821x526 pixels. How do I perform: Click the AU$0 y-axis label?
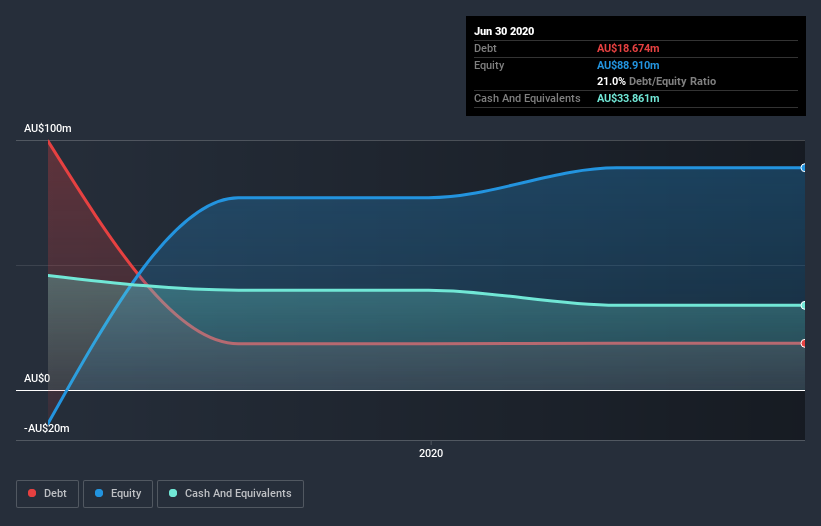37,378
